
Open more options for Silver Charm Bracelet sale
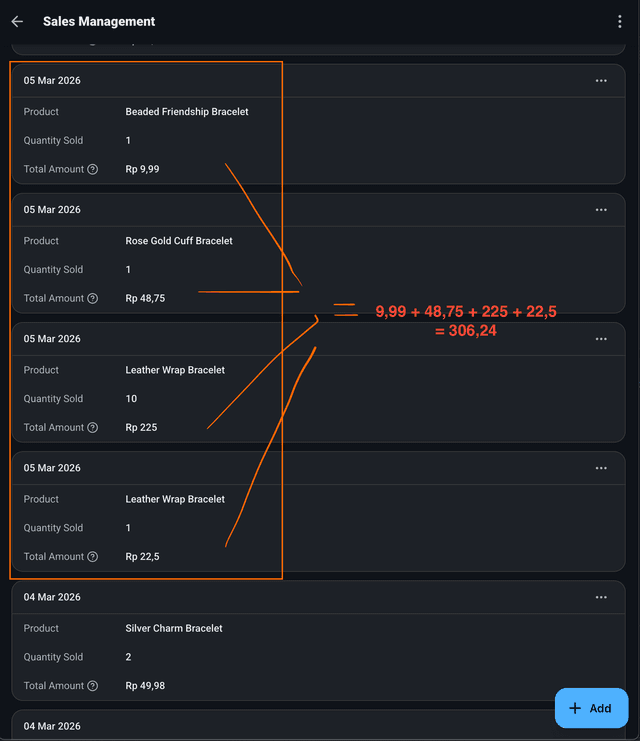click(601, 597)
